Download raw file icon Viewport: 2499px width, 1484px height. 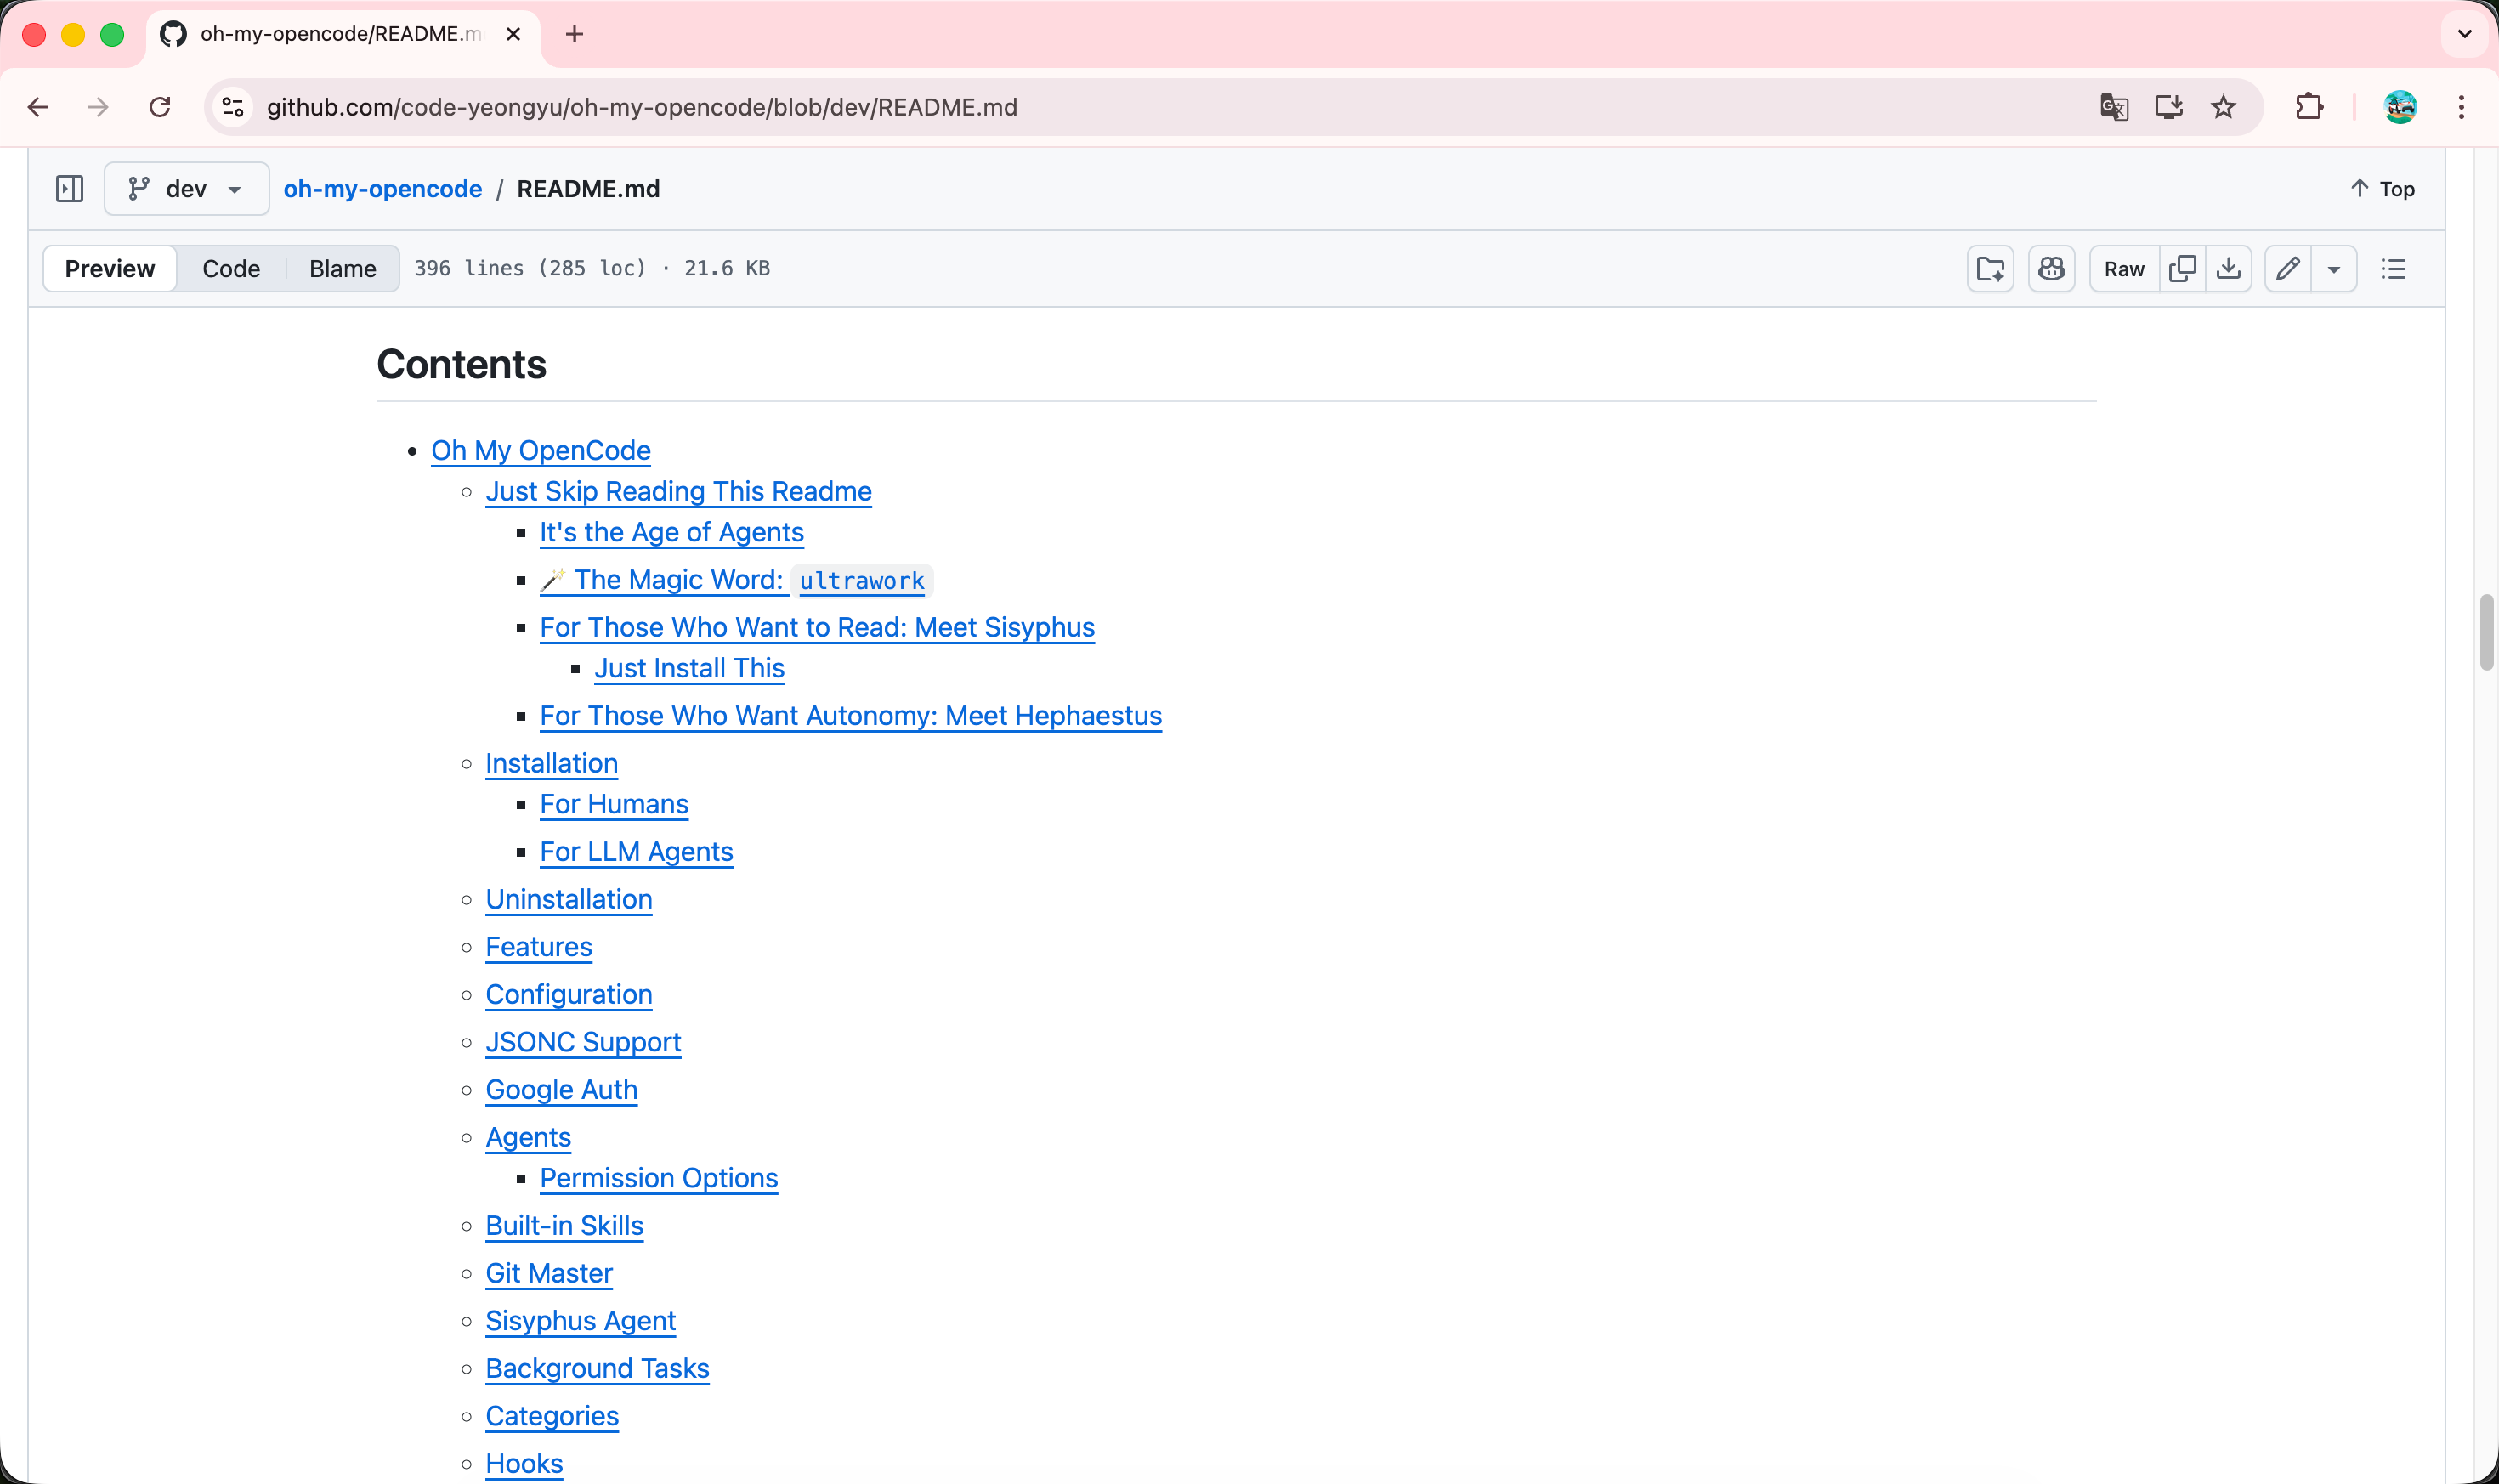click(x=2228, y=269)
